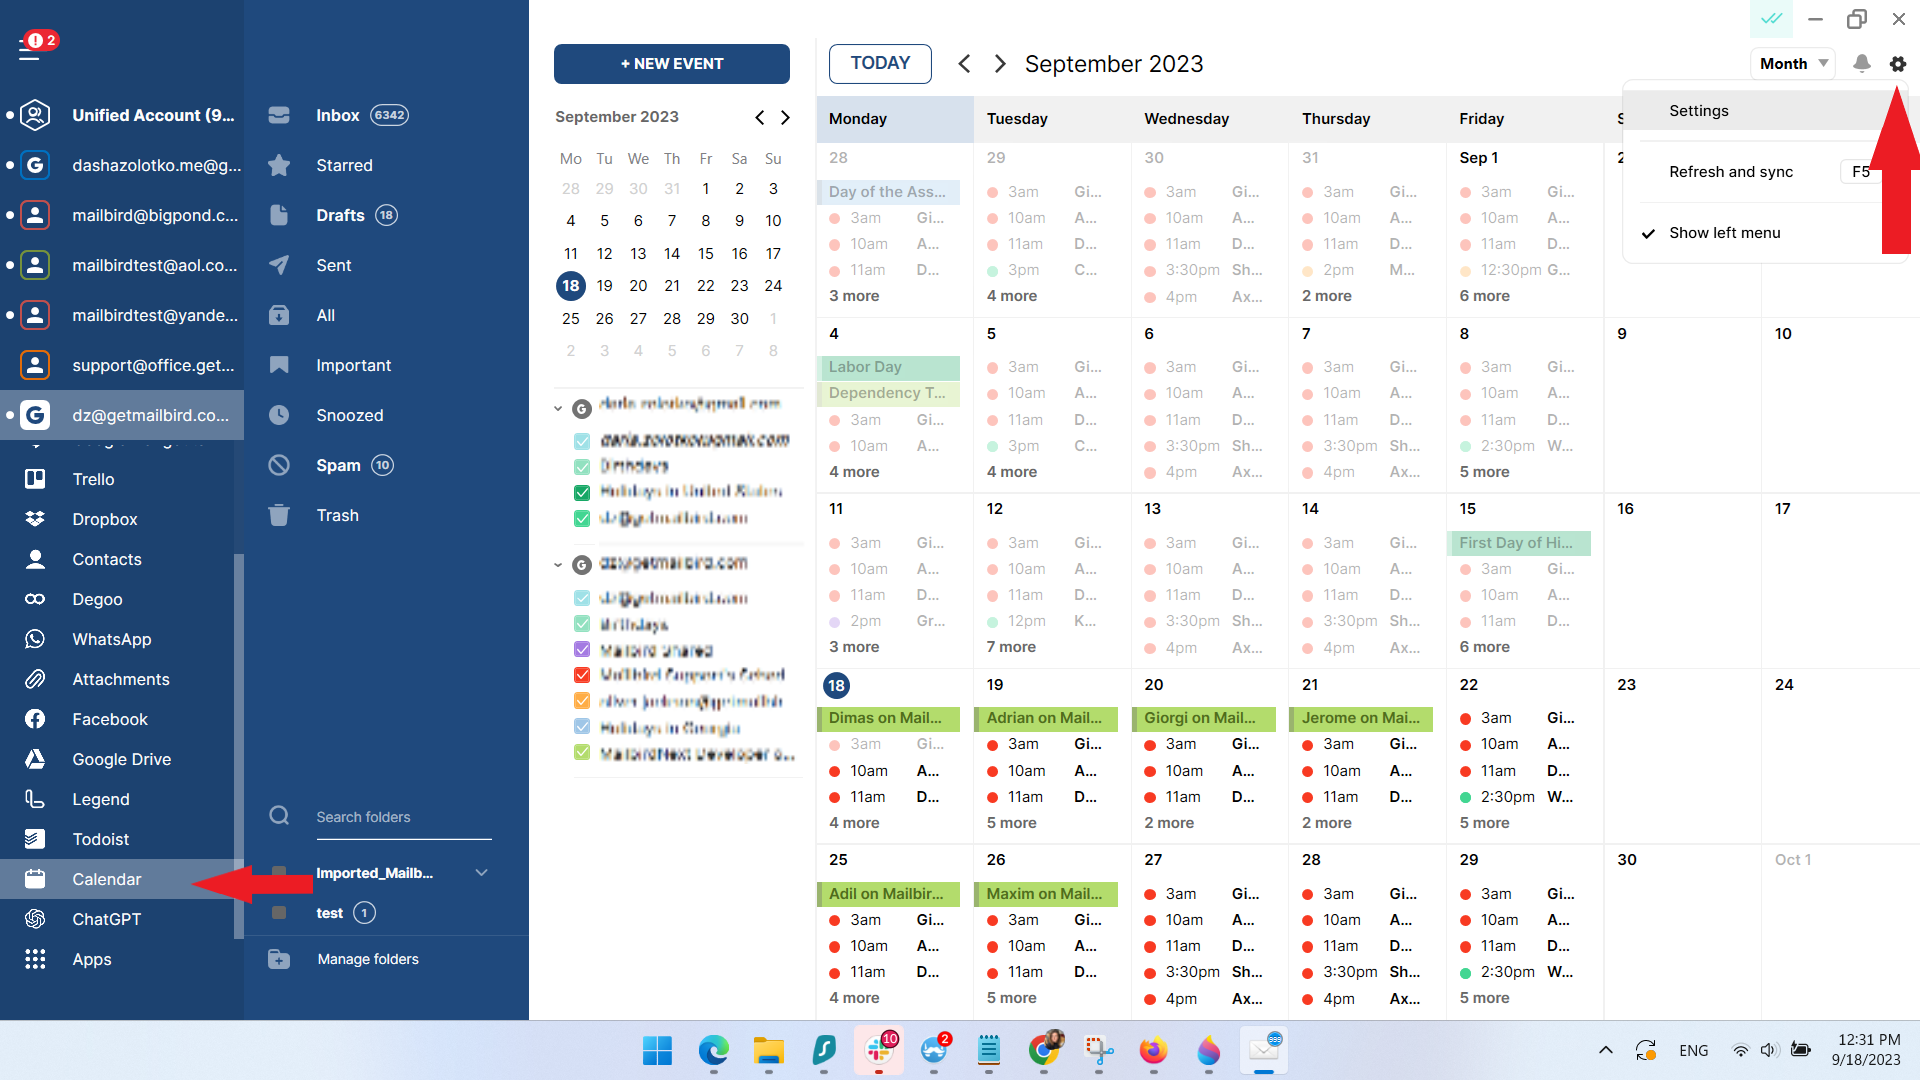The height and width of the screenshot is (1080, 1920).
Task: Open Google Drive from the sidebar
Action: (x=121, y=759)
